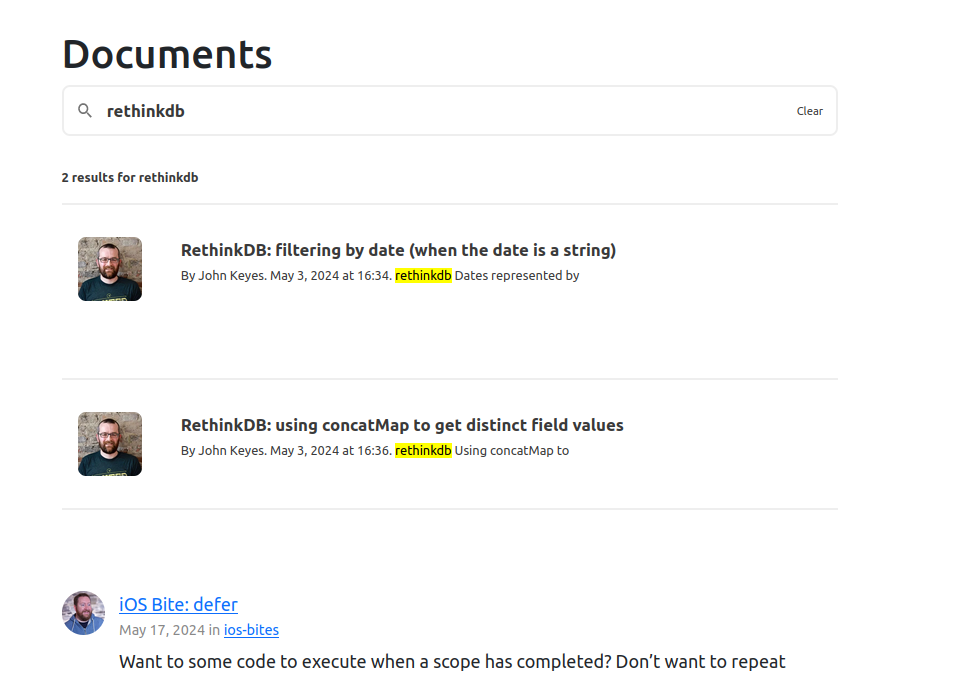Click the Documents page heading

pyautogui.click(x=167, y=54)
